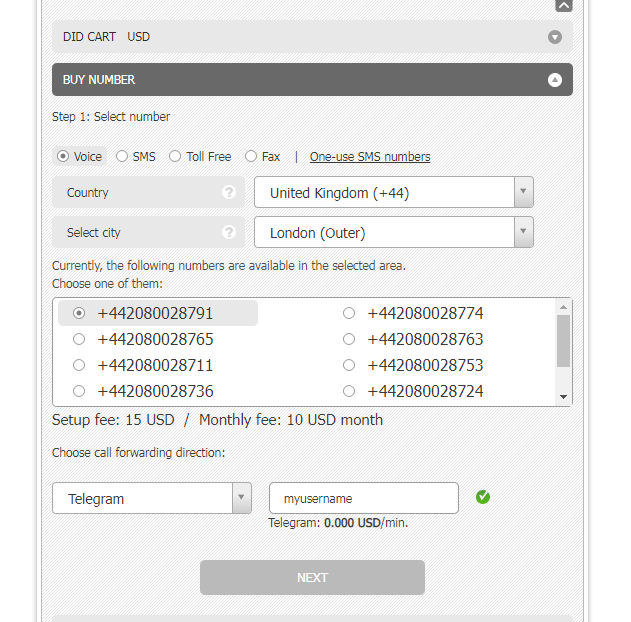Open the One-use SMS numbers link
Image resolution: width=631 pixels, height=622 pixels.
point(370,157)
